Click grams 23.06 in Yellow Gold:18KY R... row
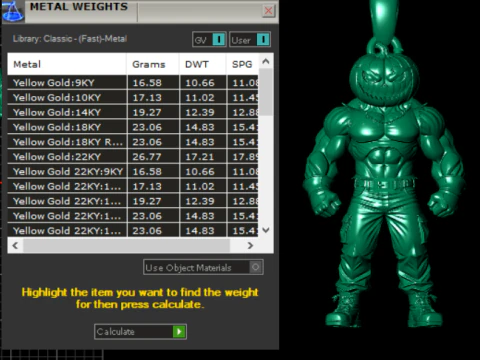 tap(147, 142)
